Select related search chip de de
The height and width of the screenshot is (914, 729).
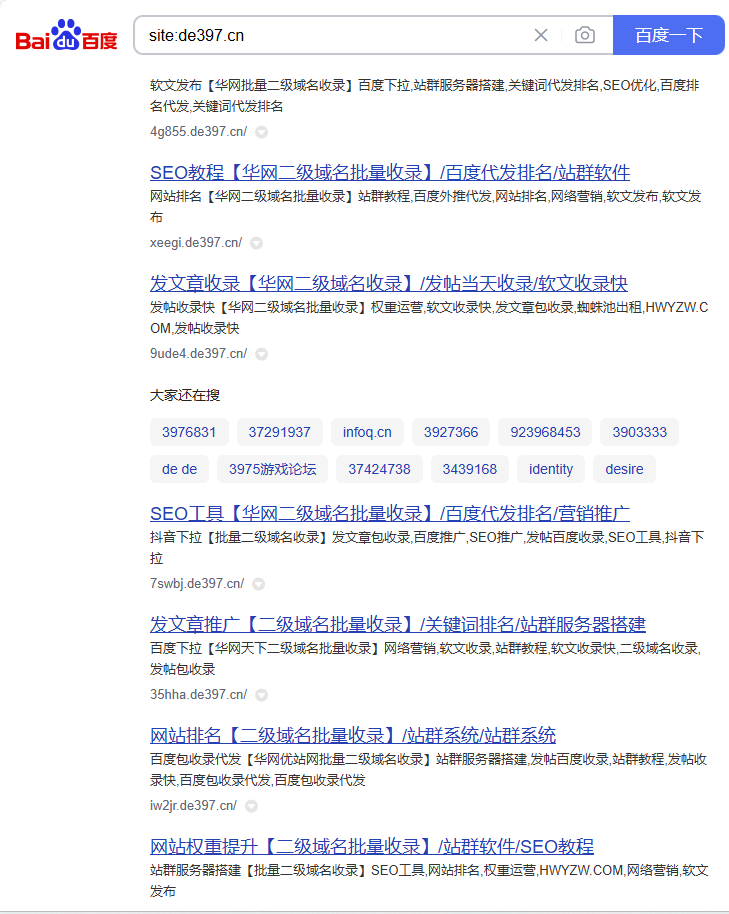click(x=179, y=469)
